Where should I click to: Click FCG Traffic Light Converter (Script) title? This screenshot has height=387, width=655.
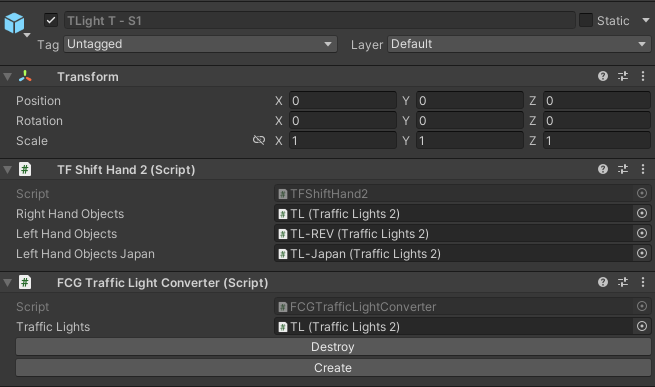pyautogui.click(x=162, y=283)
